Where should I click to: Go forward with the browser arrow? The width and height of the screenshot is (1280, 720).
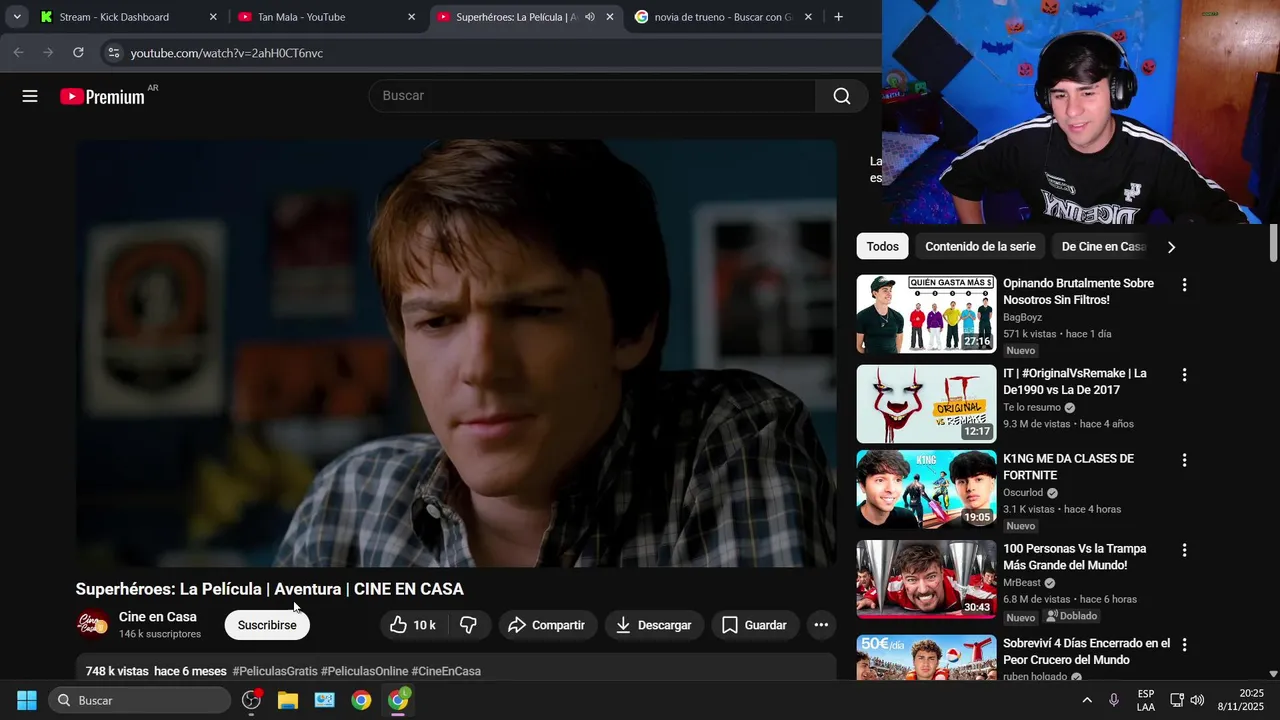47,53
